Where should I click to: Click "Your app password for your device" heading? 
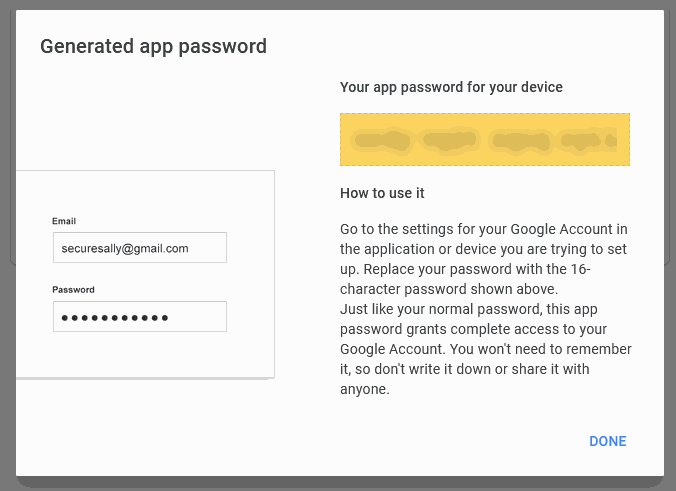[x=451, y=87]
